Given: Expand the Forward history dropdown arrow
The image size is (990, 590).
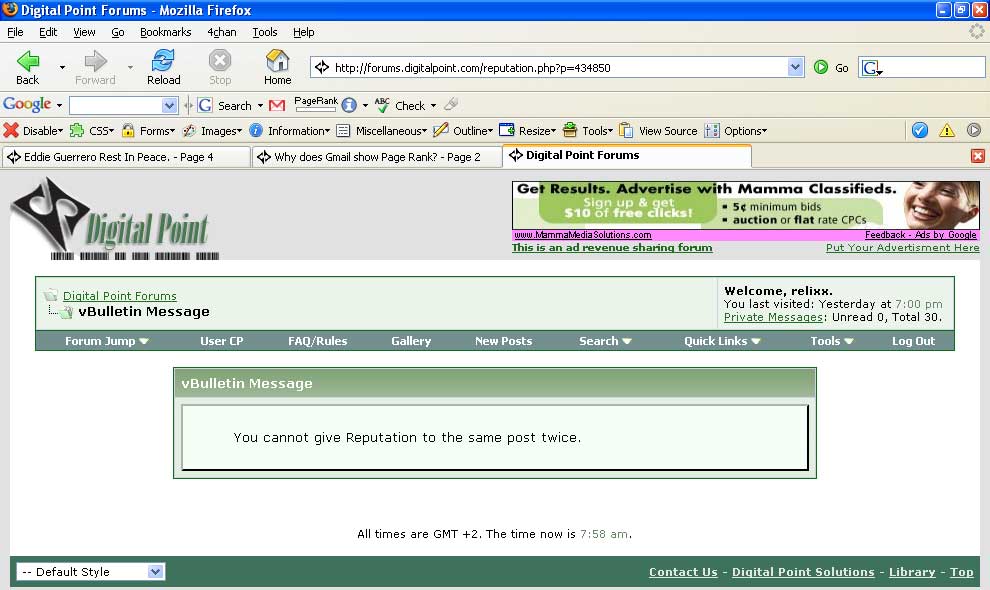Looking at the screenshot, I should [x=130, y=67].
